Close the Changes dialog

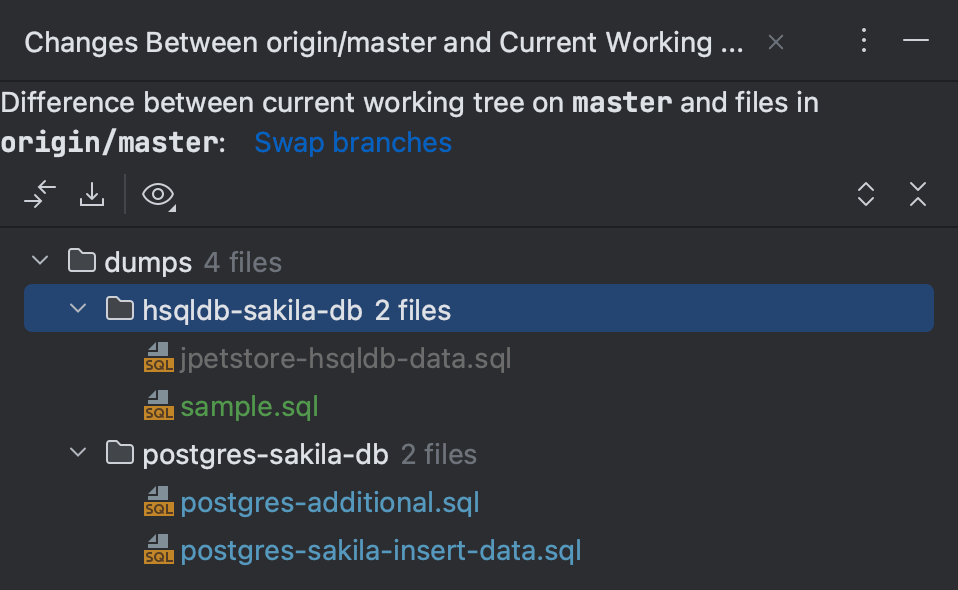point(775,42)
